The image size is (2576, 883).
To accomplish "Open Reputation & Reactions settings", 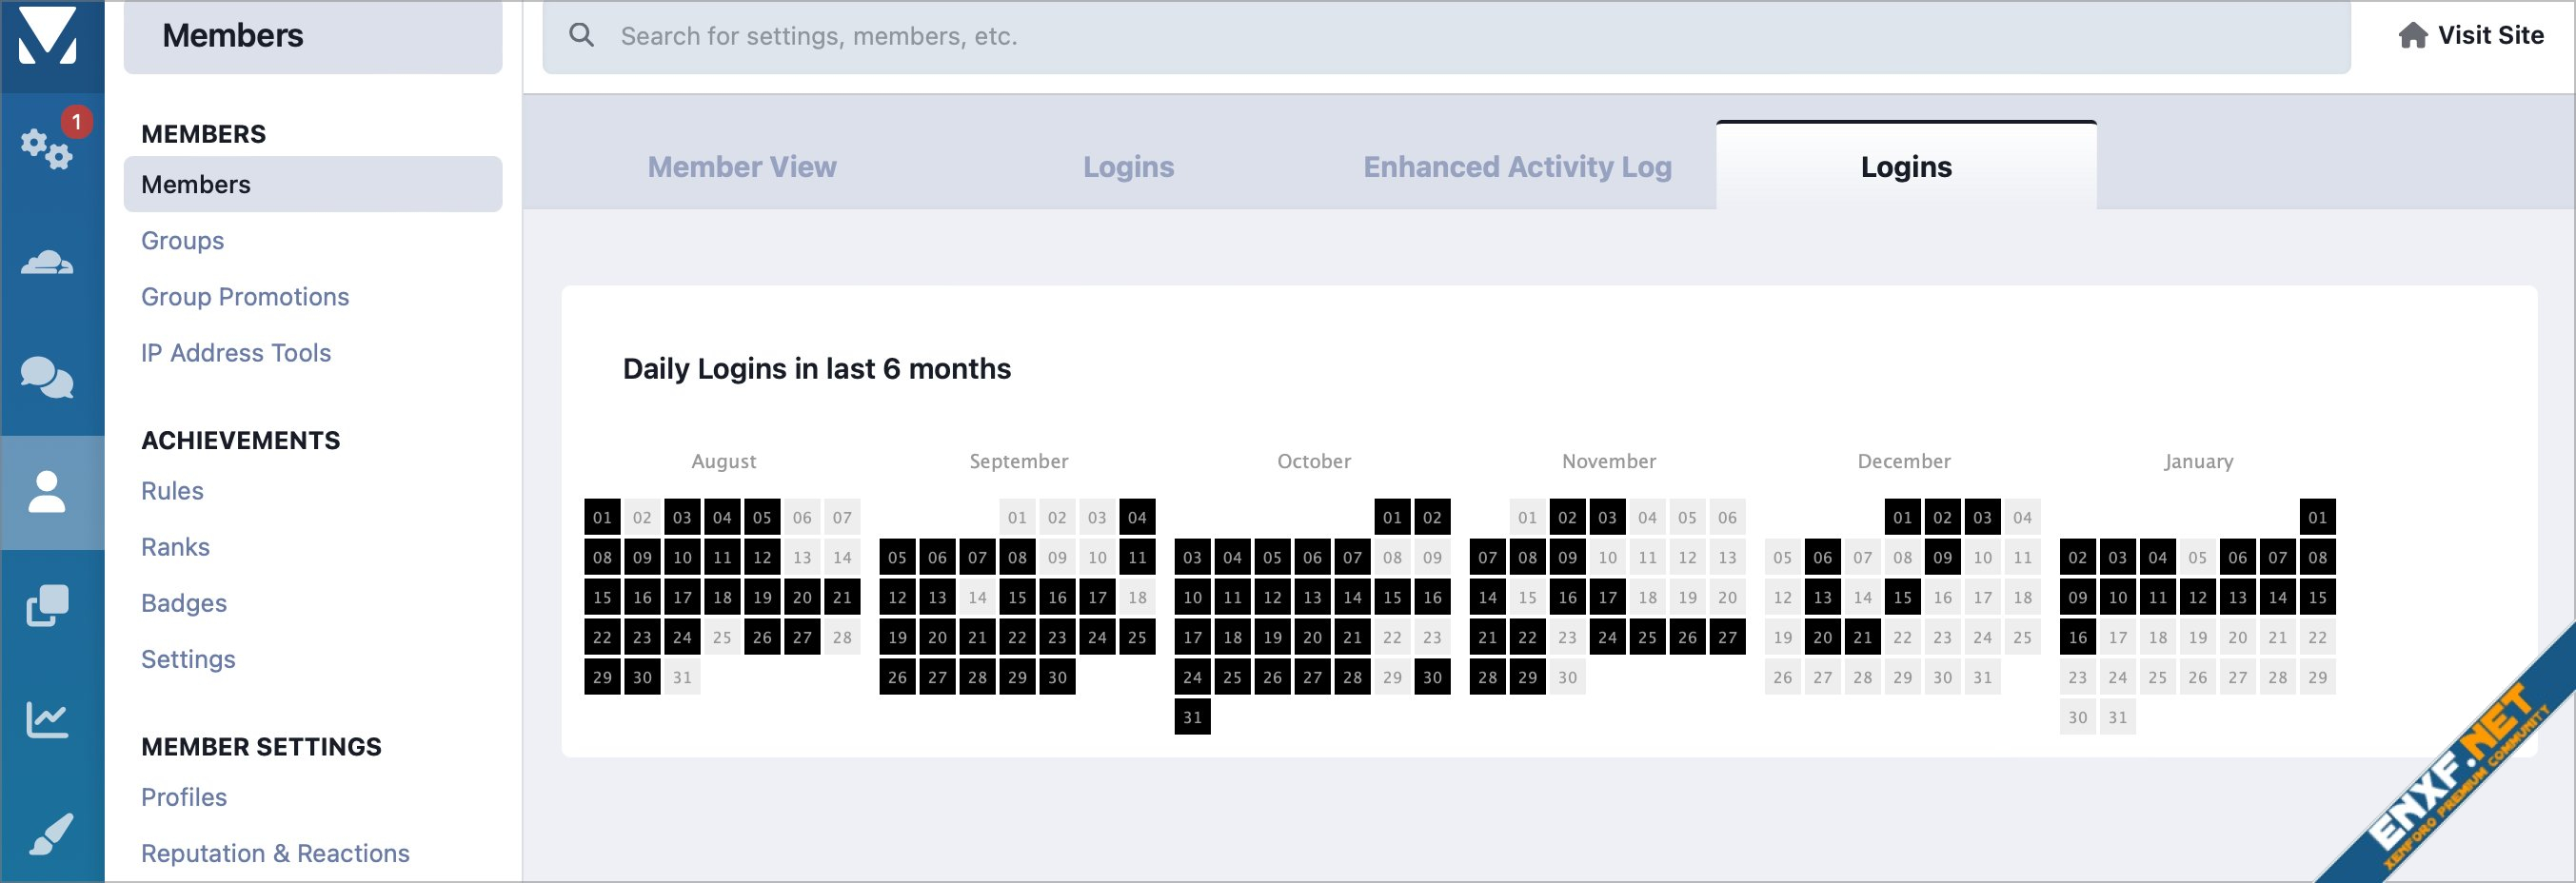I will pos(275,853).
